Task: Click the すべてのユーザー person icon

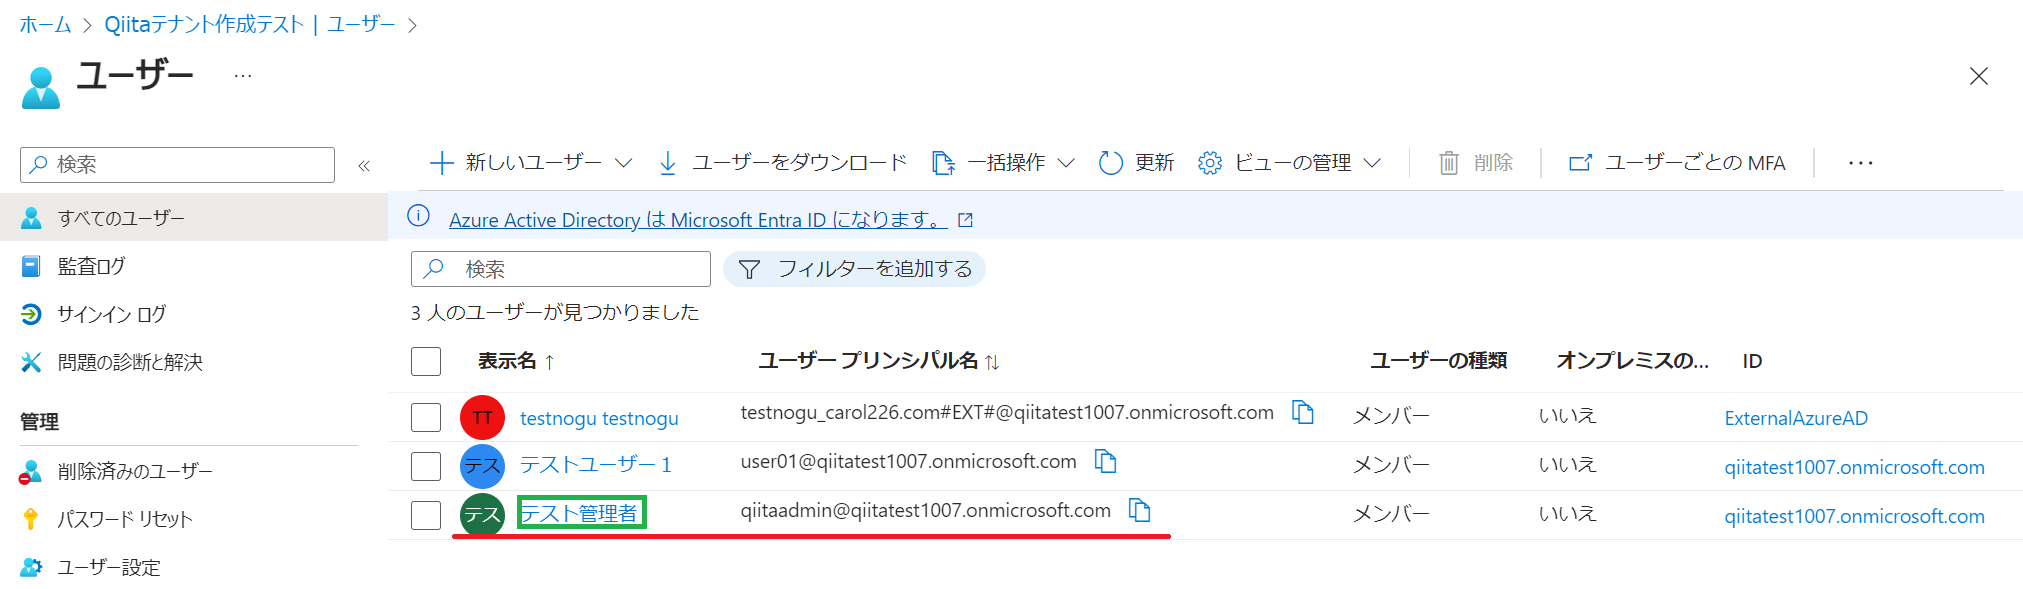Action: click(31, 217)
